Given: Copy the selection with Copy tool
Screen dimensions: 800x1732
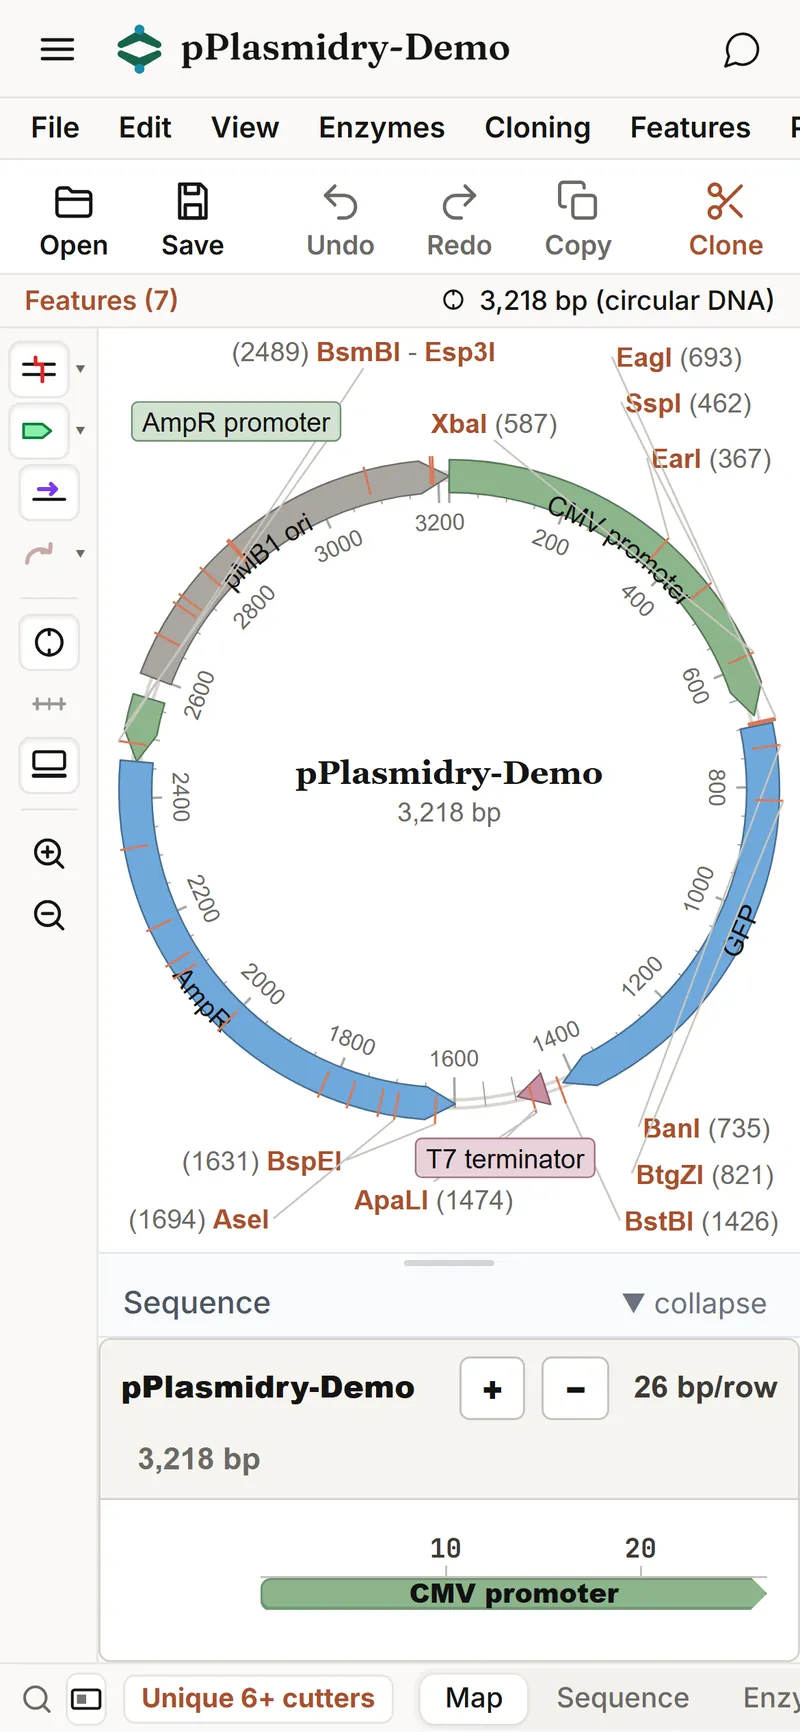Looking at the screenshot, I should (578, 221).
